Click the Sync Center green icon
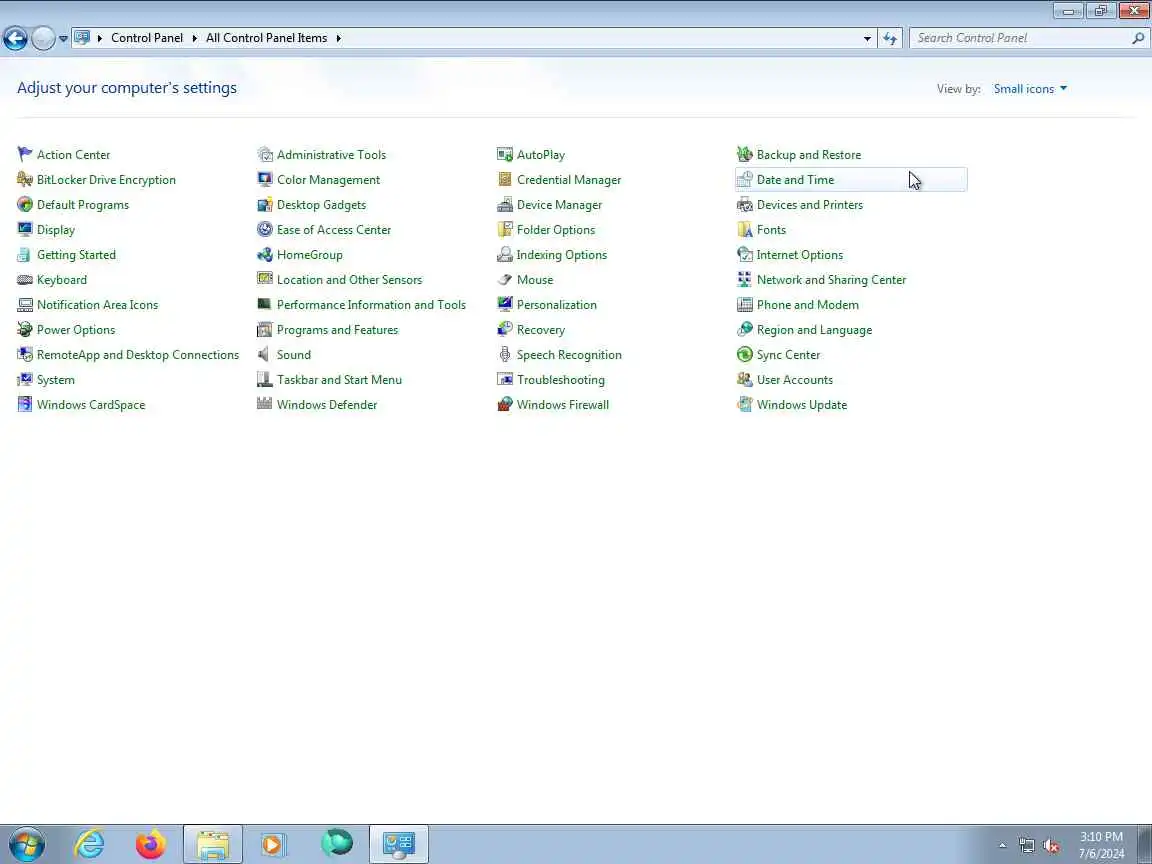Screen dimensions: 1152x864 coord(744,354)
